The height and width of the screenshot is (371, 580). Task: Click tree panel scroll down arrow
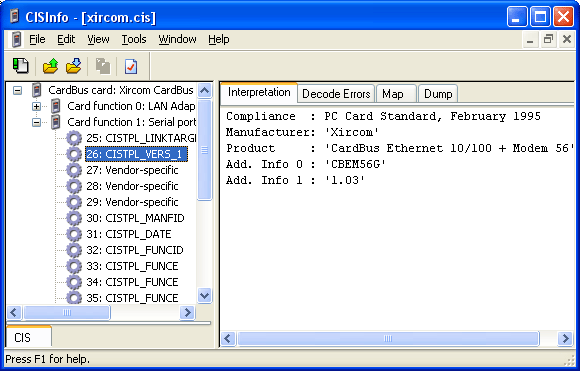[205, 295]
